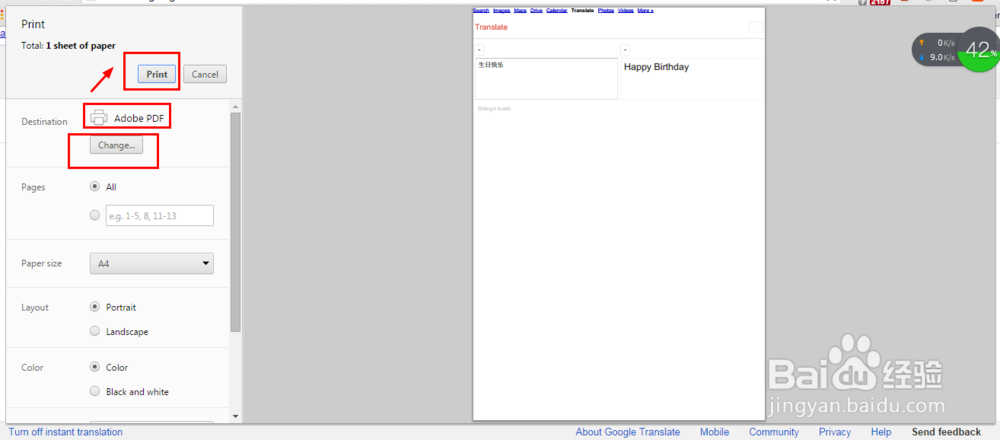The width and height of the screenshot is (1000, 440).
Task: Open the Mobile footer link
Action: pos(714,432)
